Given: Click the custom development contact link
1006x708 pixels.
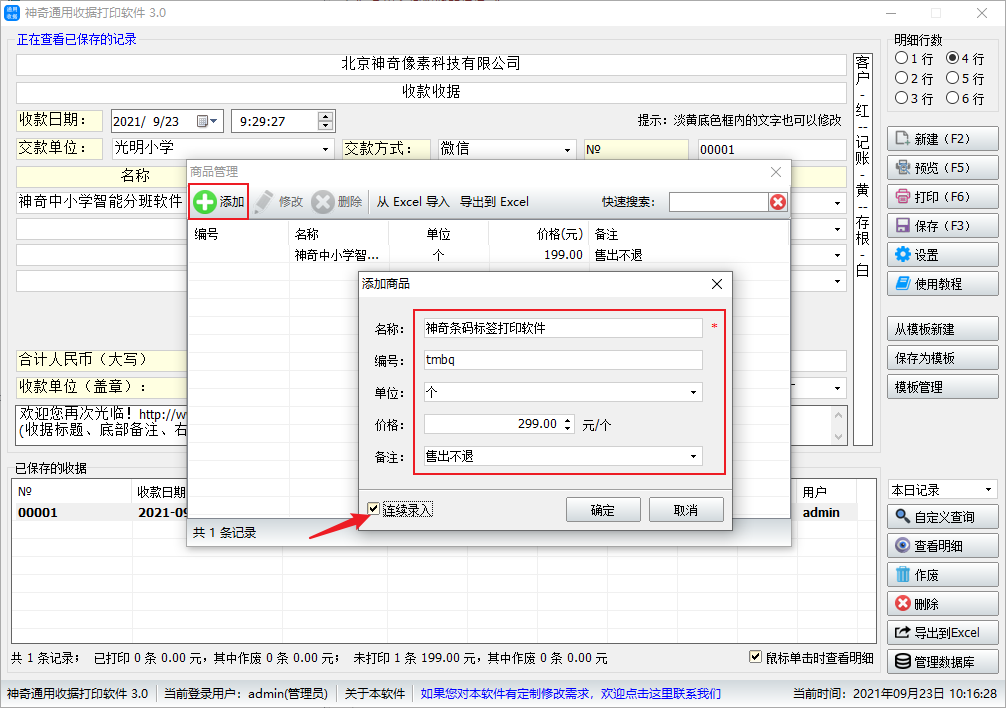Looking at the screenshot, I should click(570, 694).
